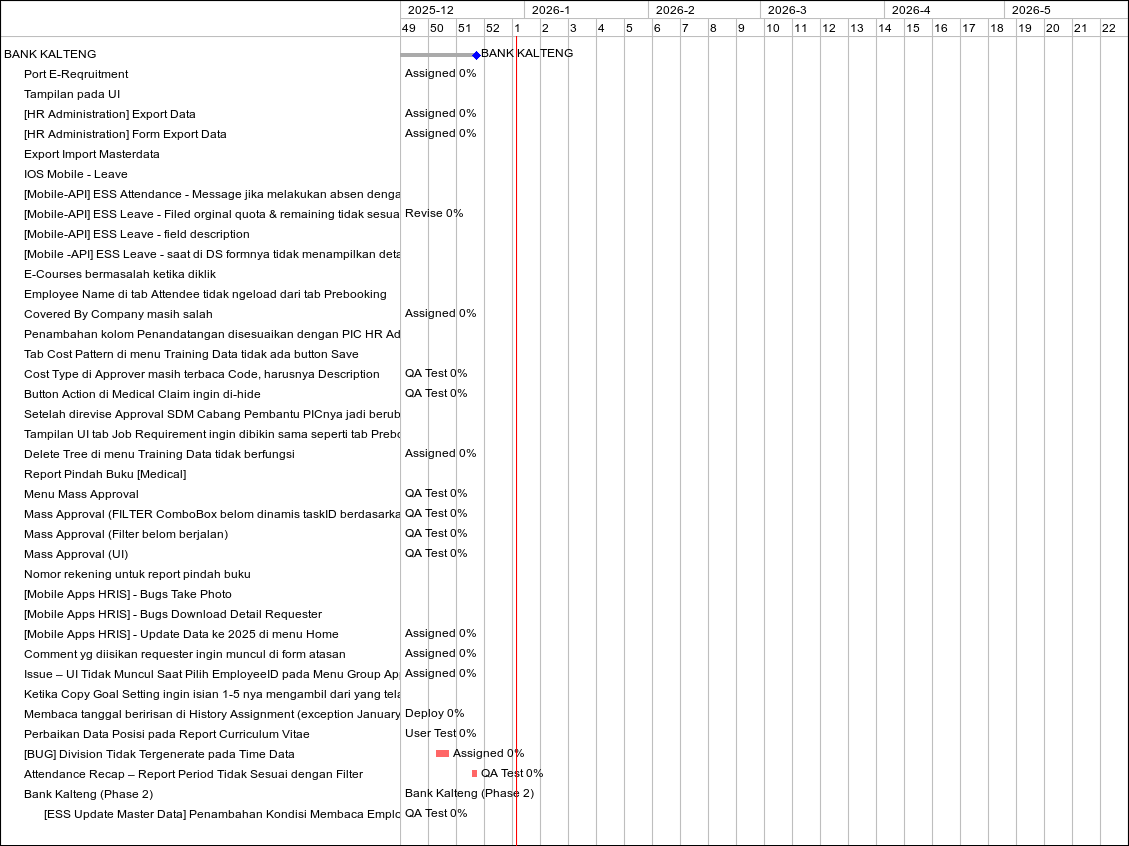Select the IOS Mobile - Leave task

[76, 174]
